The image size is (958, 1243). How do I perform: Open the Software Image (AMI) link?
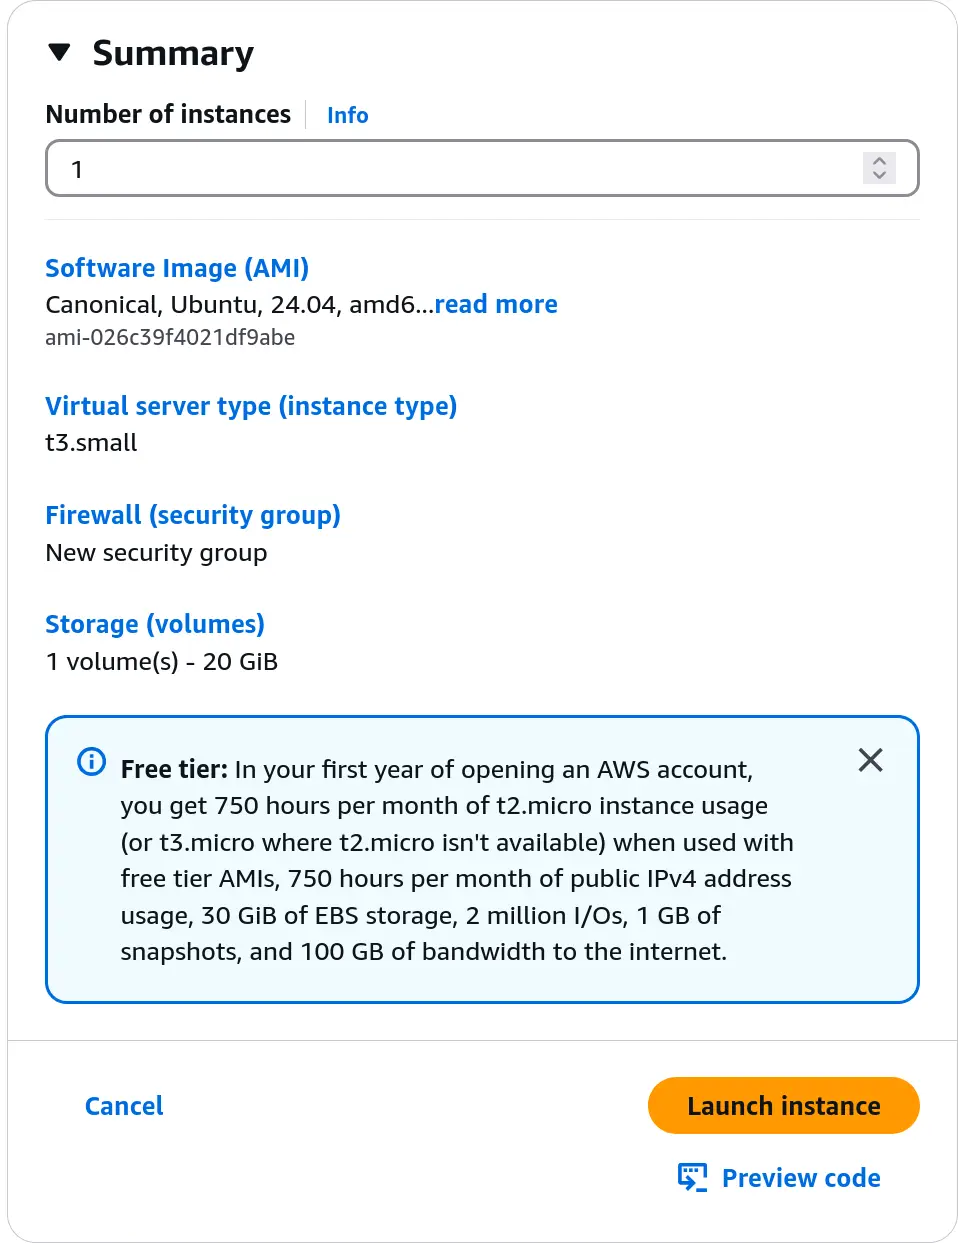coord(177,268)
